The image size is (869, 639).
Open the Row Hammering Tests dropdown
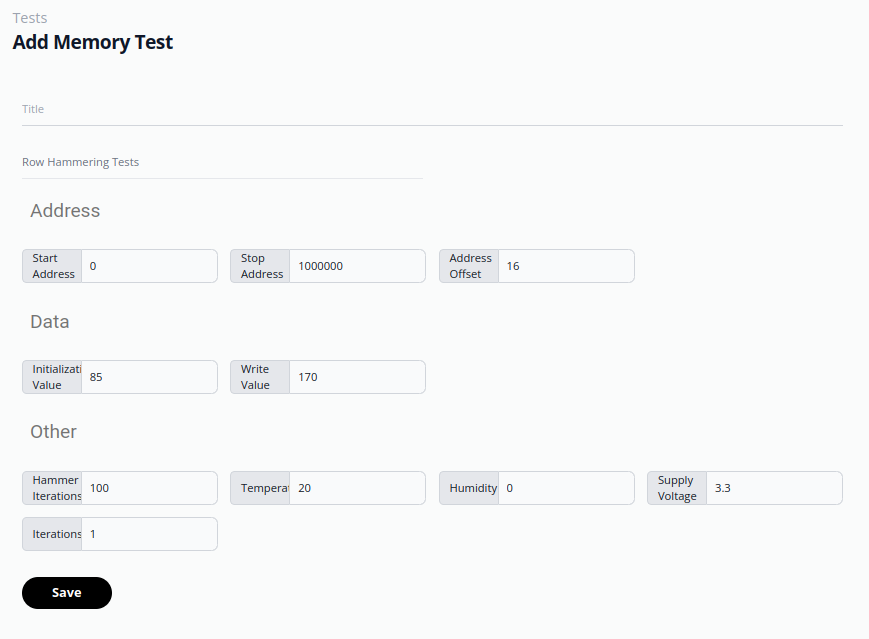tap(222, 162)
